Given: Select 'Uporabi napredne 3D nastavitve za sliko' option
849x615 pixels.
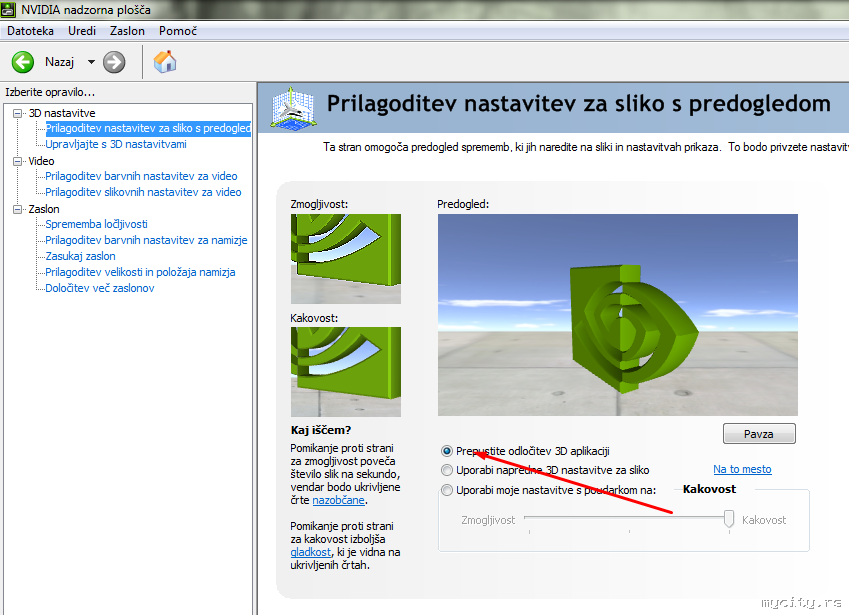Looking at the screenshot, I should [x=447, y=470].
